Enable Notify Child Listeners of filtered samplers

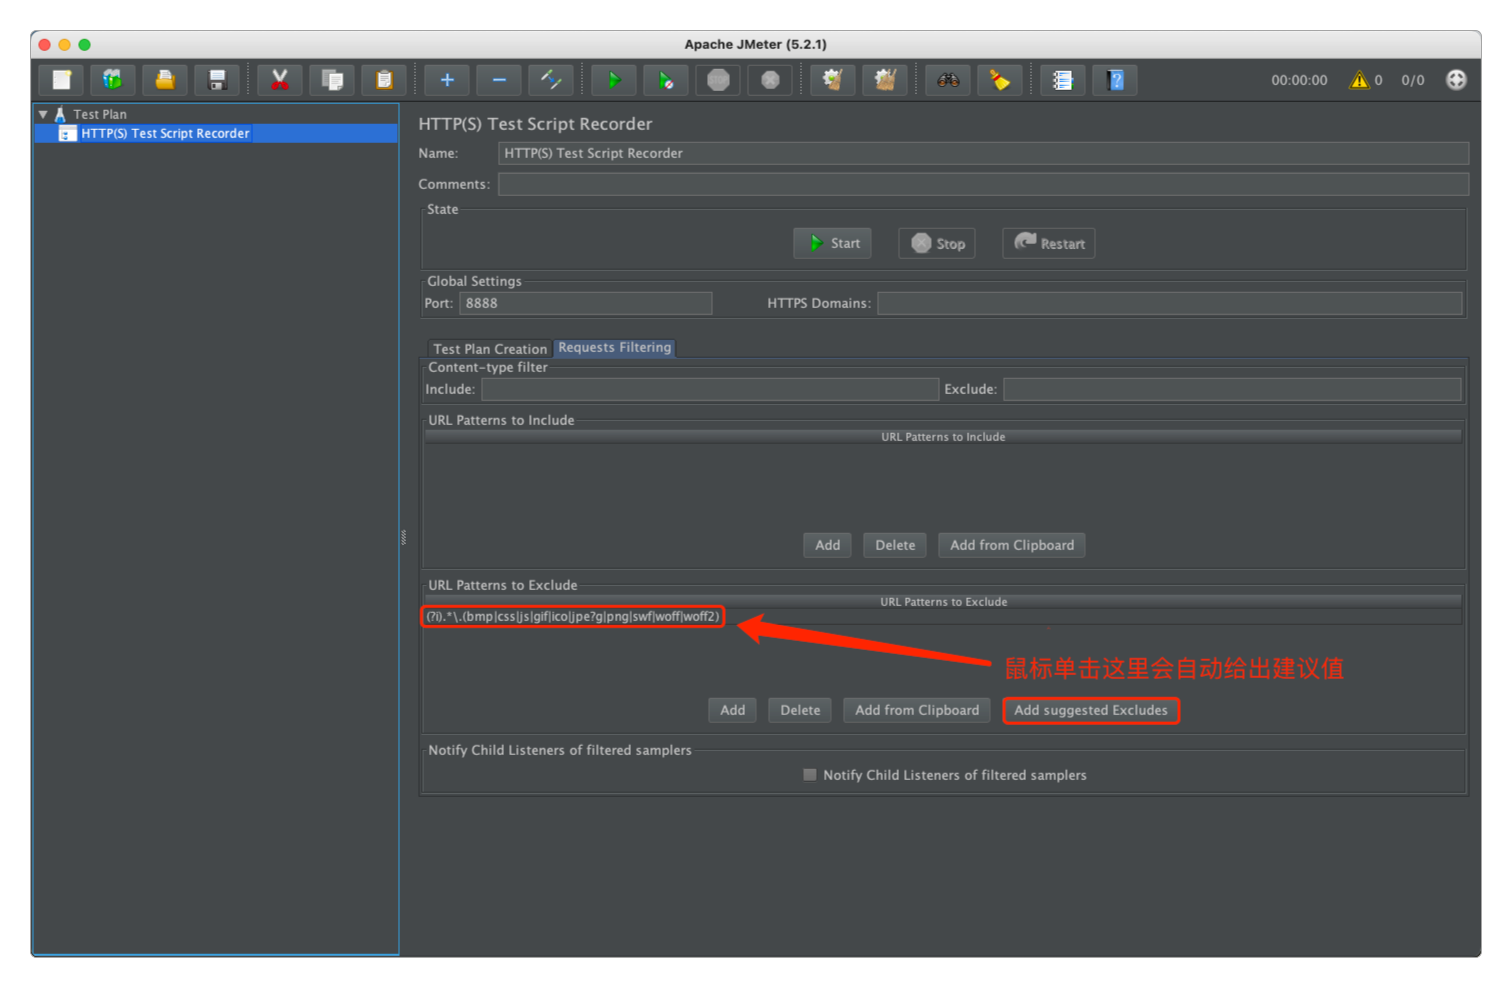[810, 775]
